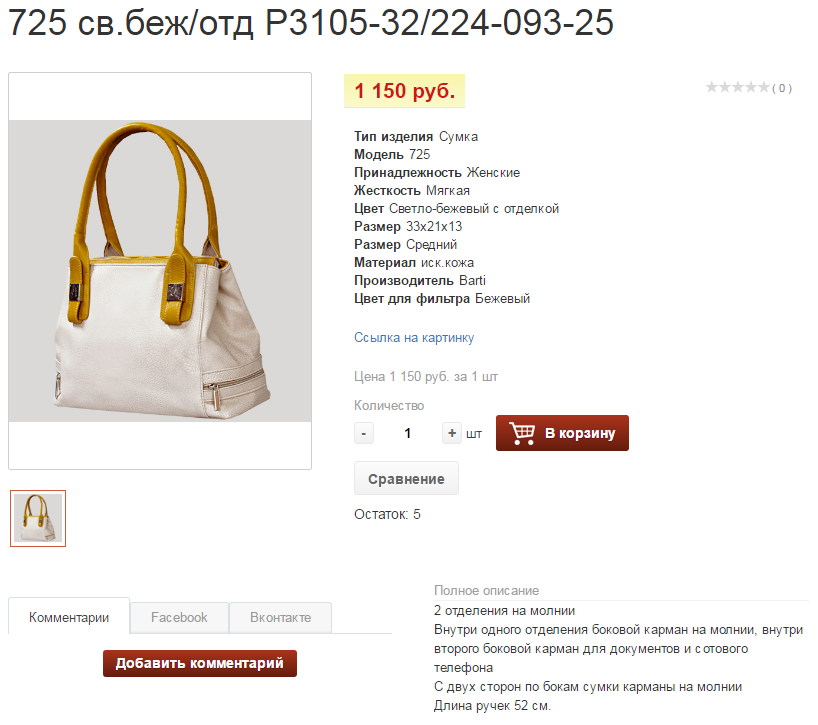818x725 pixels.
Task: Rate the product with the third star
Action: click(x=738, y=87)
